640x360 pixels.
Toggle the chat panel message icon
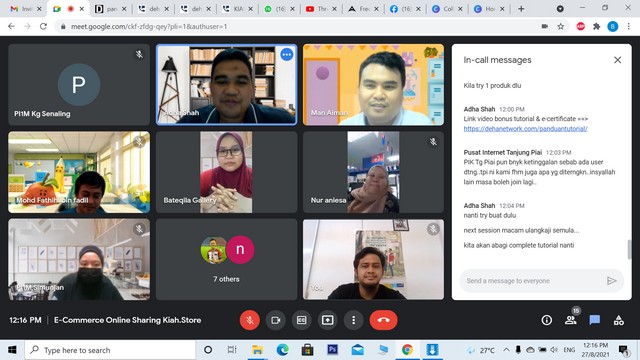coord(595,320)
